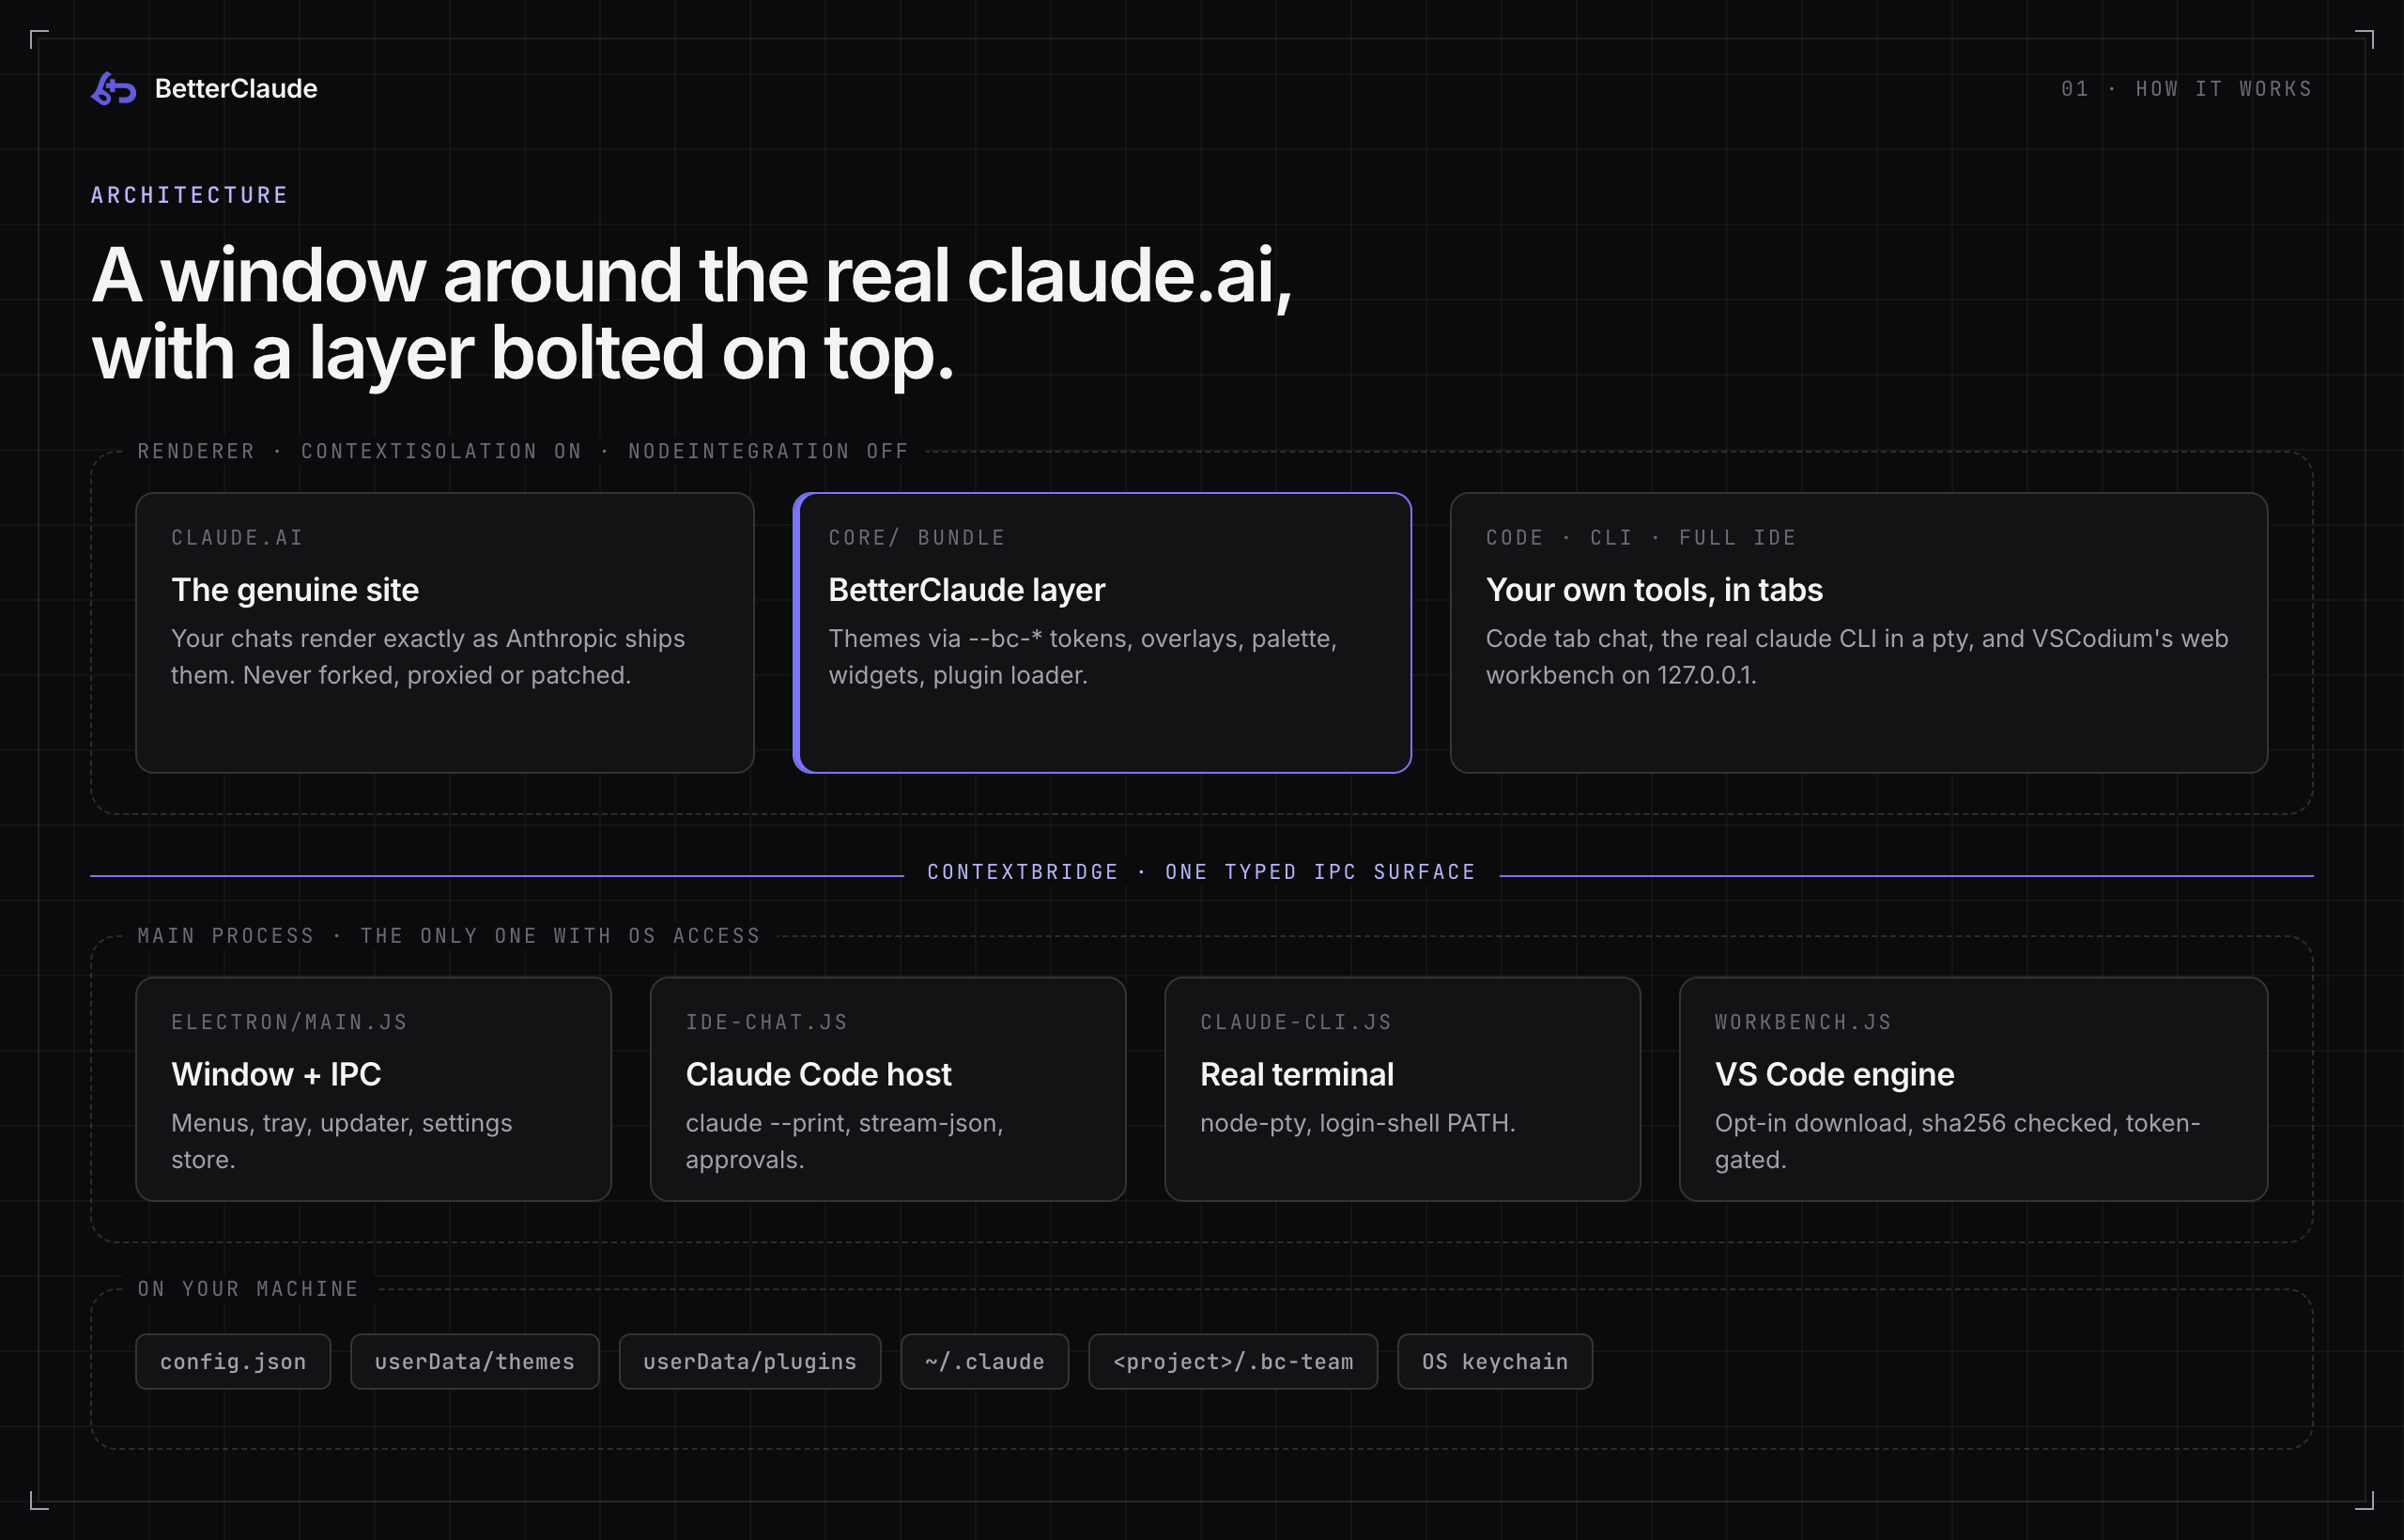2404x1540 pixels.
Task: Select the '01 · HOW IT WORKS' label
Action: tap(2187, 89)
